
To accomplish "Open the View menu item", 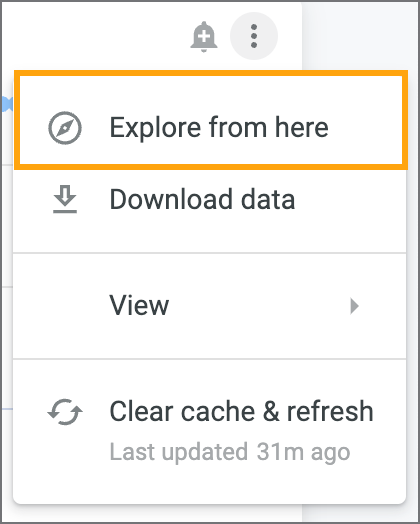I will tap(209, 305).
